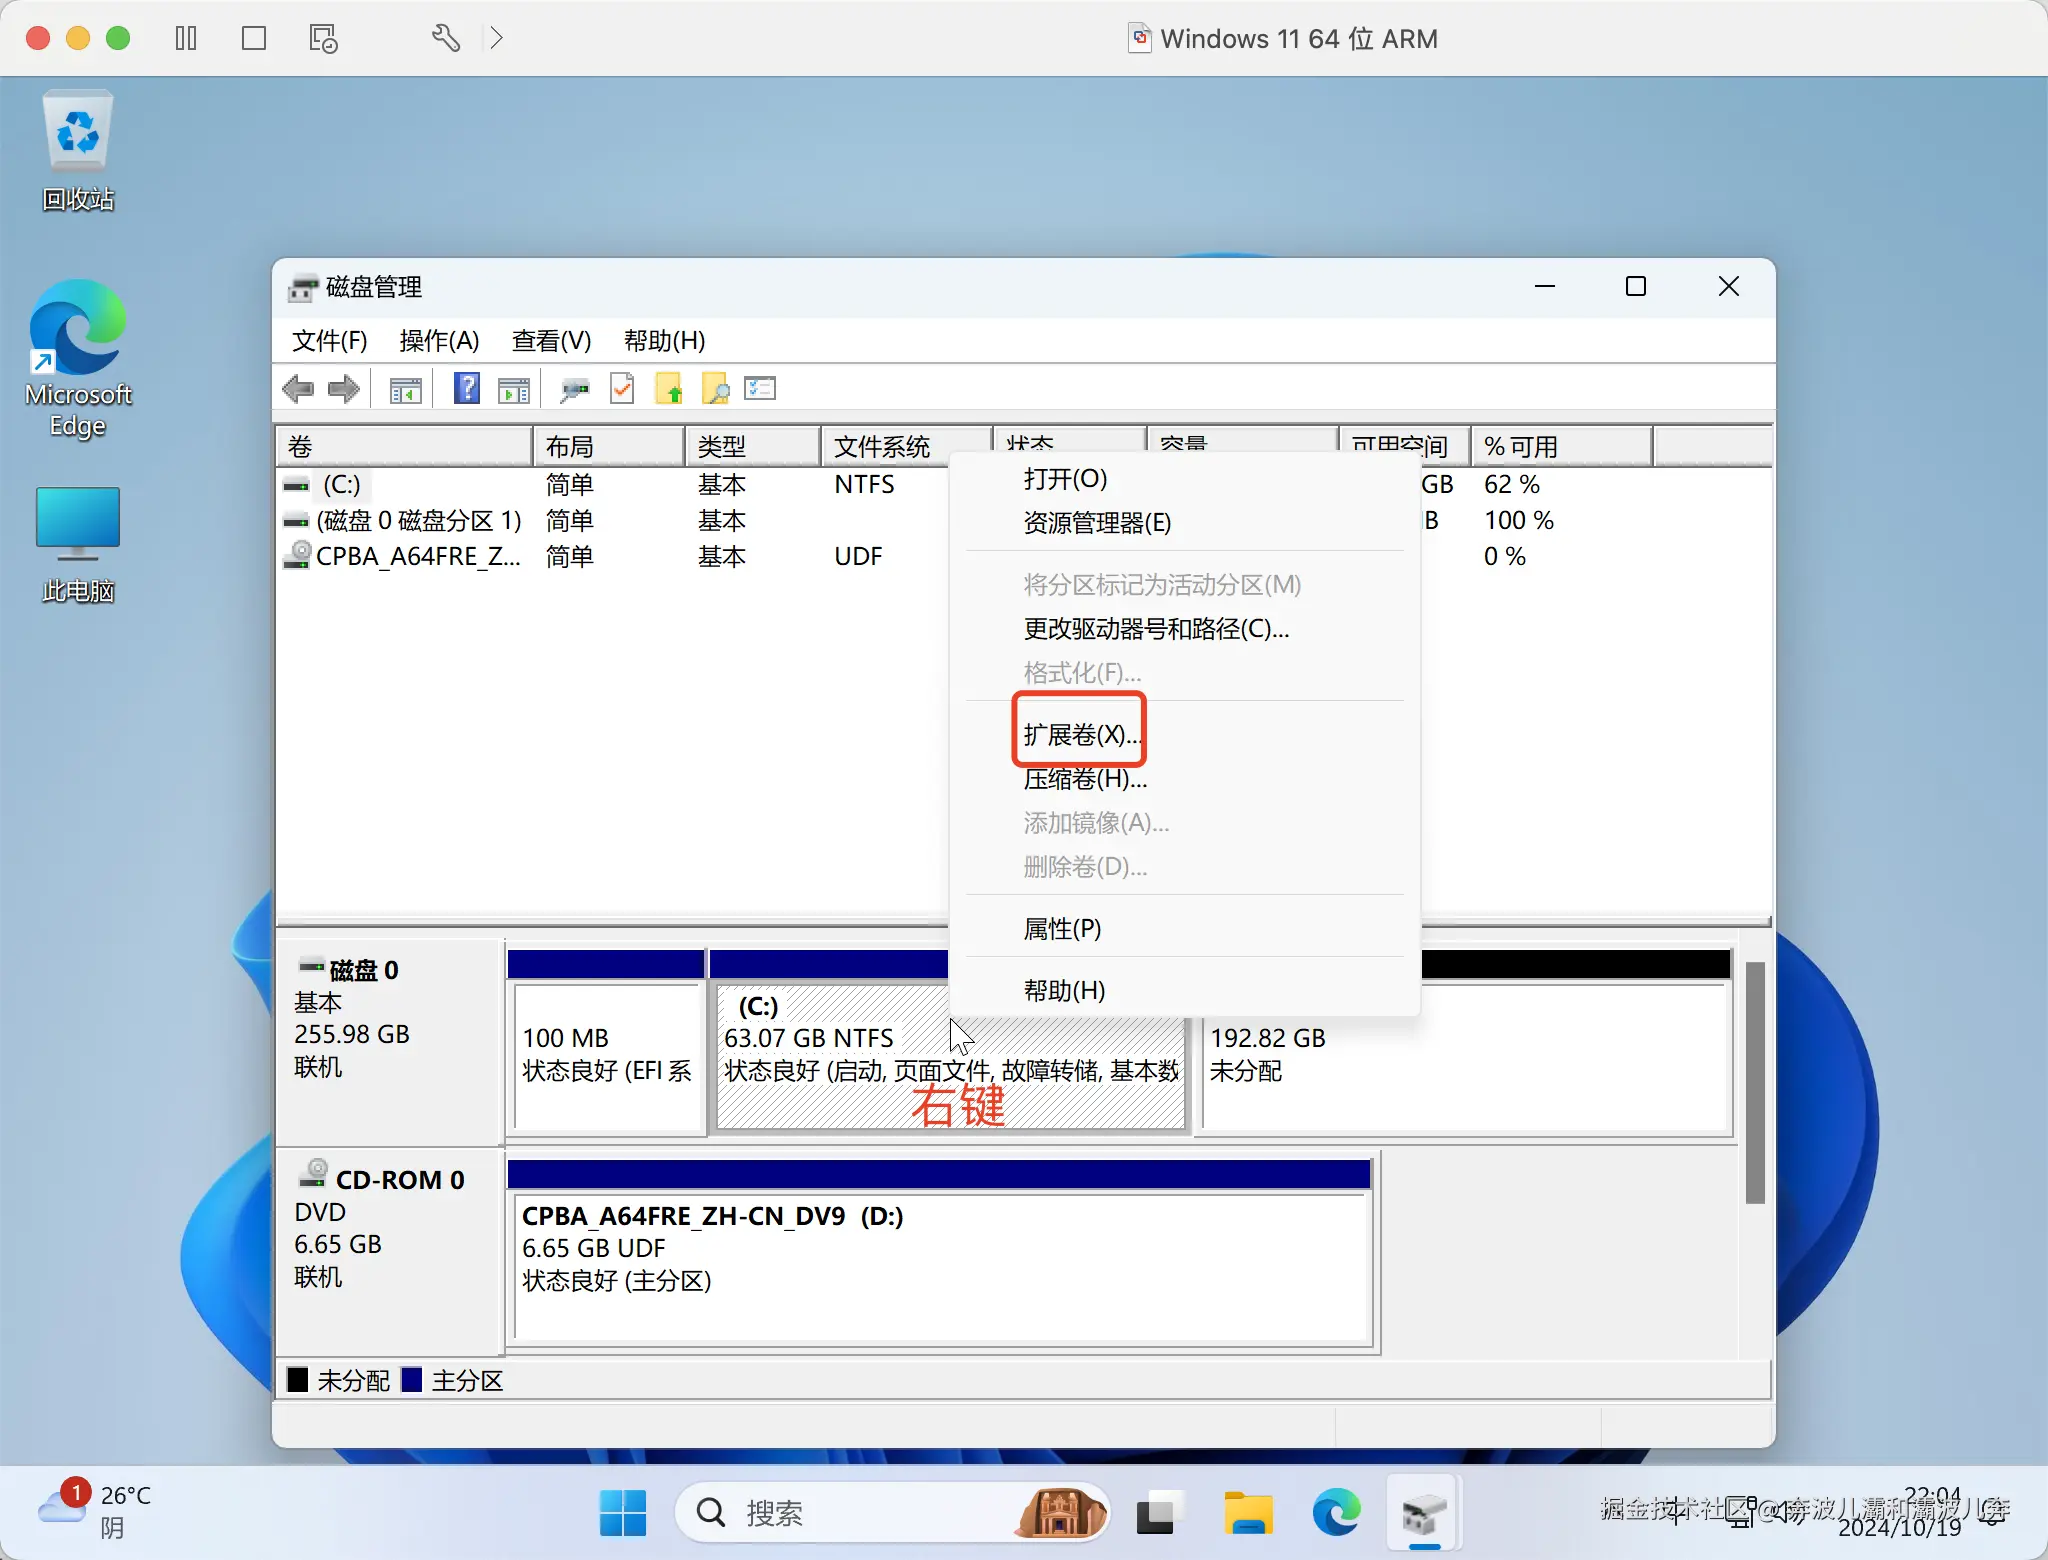Click the forward arrow toolbar icon
The height and width of the screenshot is (1560, 2048).
click(x=343, y=389)
